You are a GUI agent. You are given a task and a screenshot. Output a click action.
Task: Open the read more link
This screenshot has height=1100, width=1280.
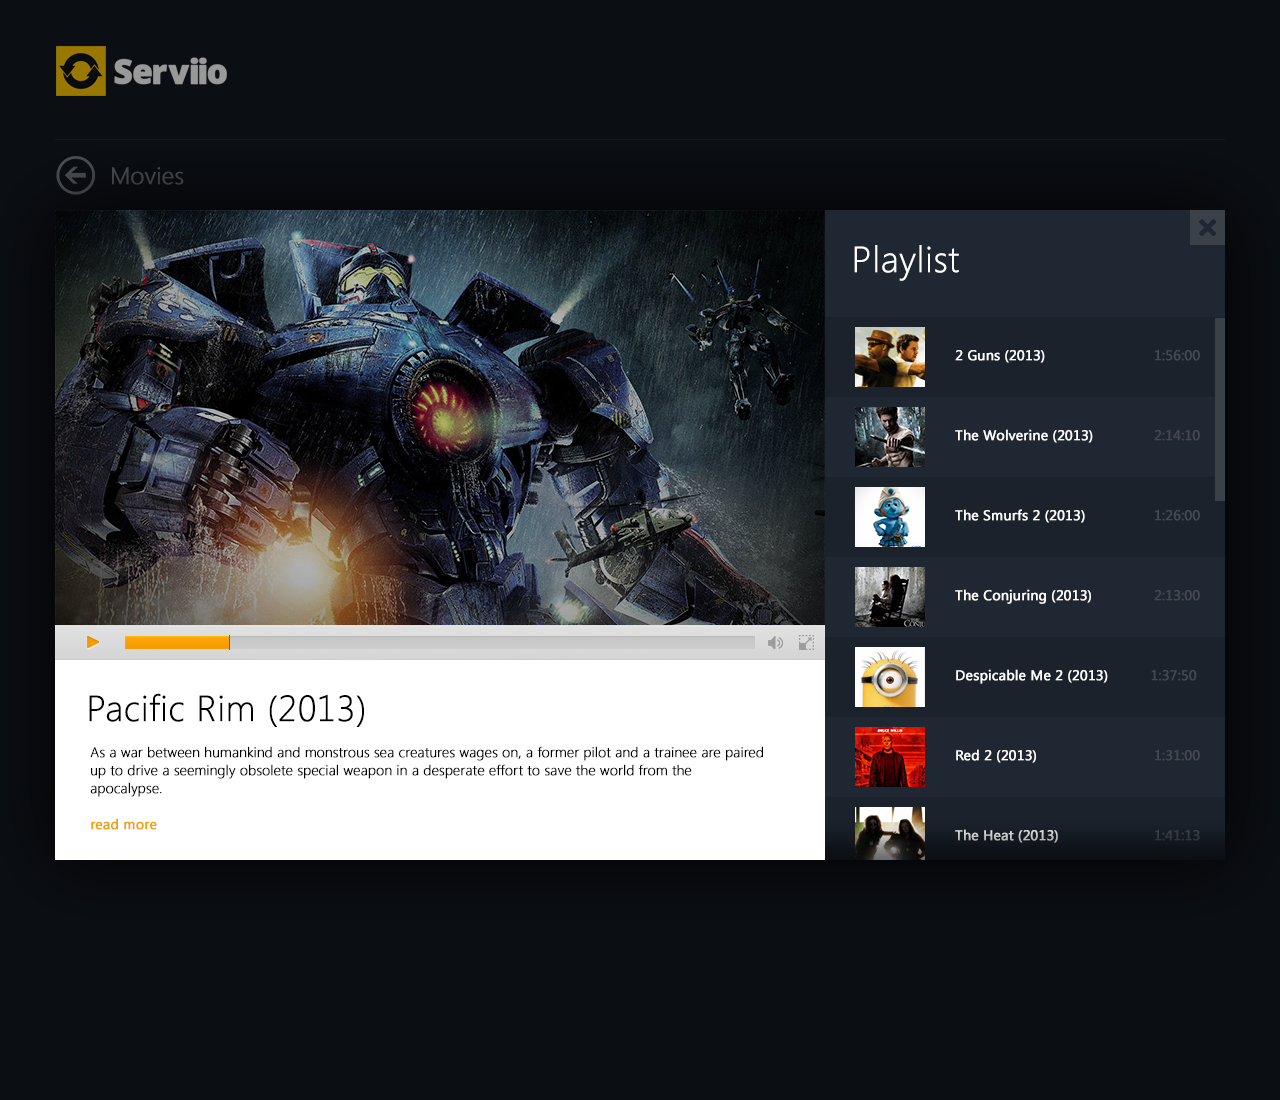click(123, 825)
